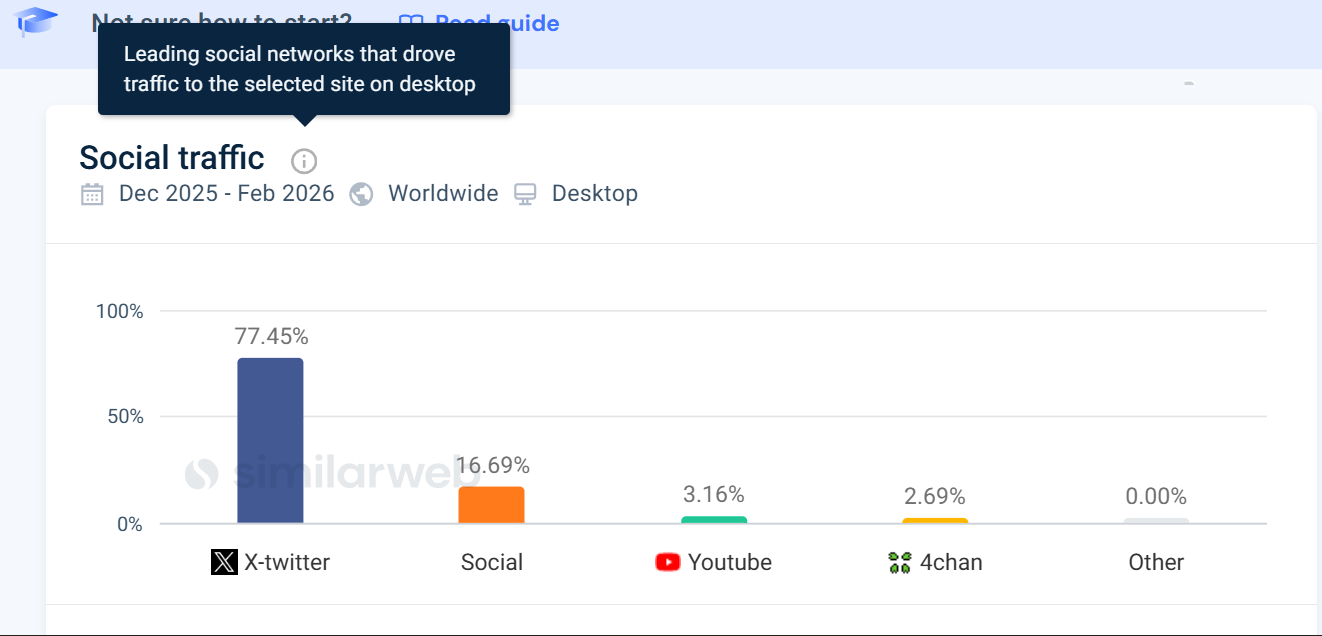Click the monitor icon beside Desktop

(525, 194)
